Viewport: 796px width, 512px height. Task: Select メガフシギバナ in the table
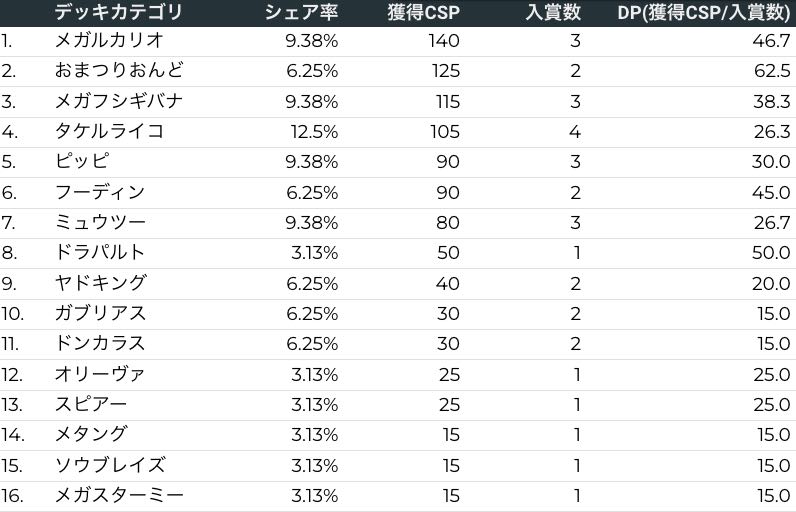tap(119, 101)
